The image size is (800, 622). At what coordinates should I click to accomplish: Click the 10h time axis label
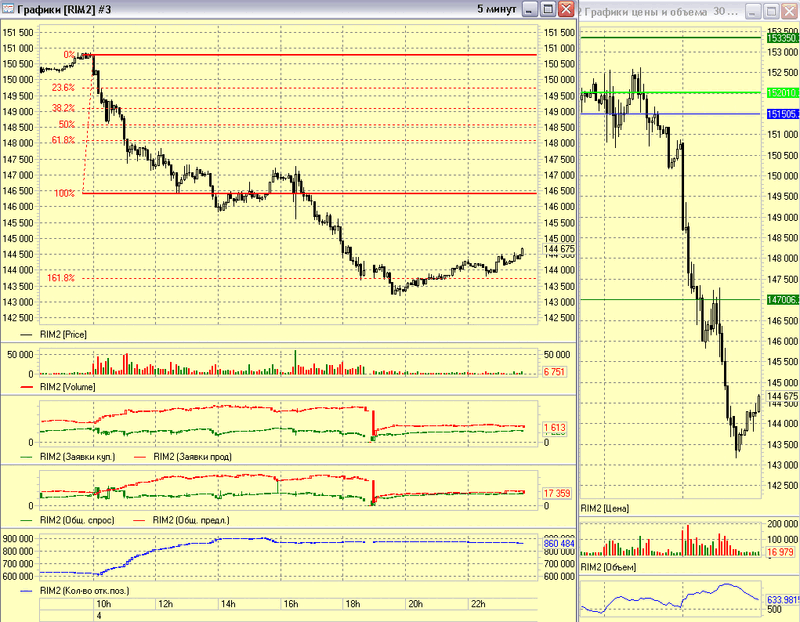(x=104, y=604)
